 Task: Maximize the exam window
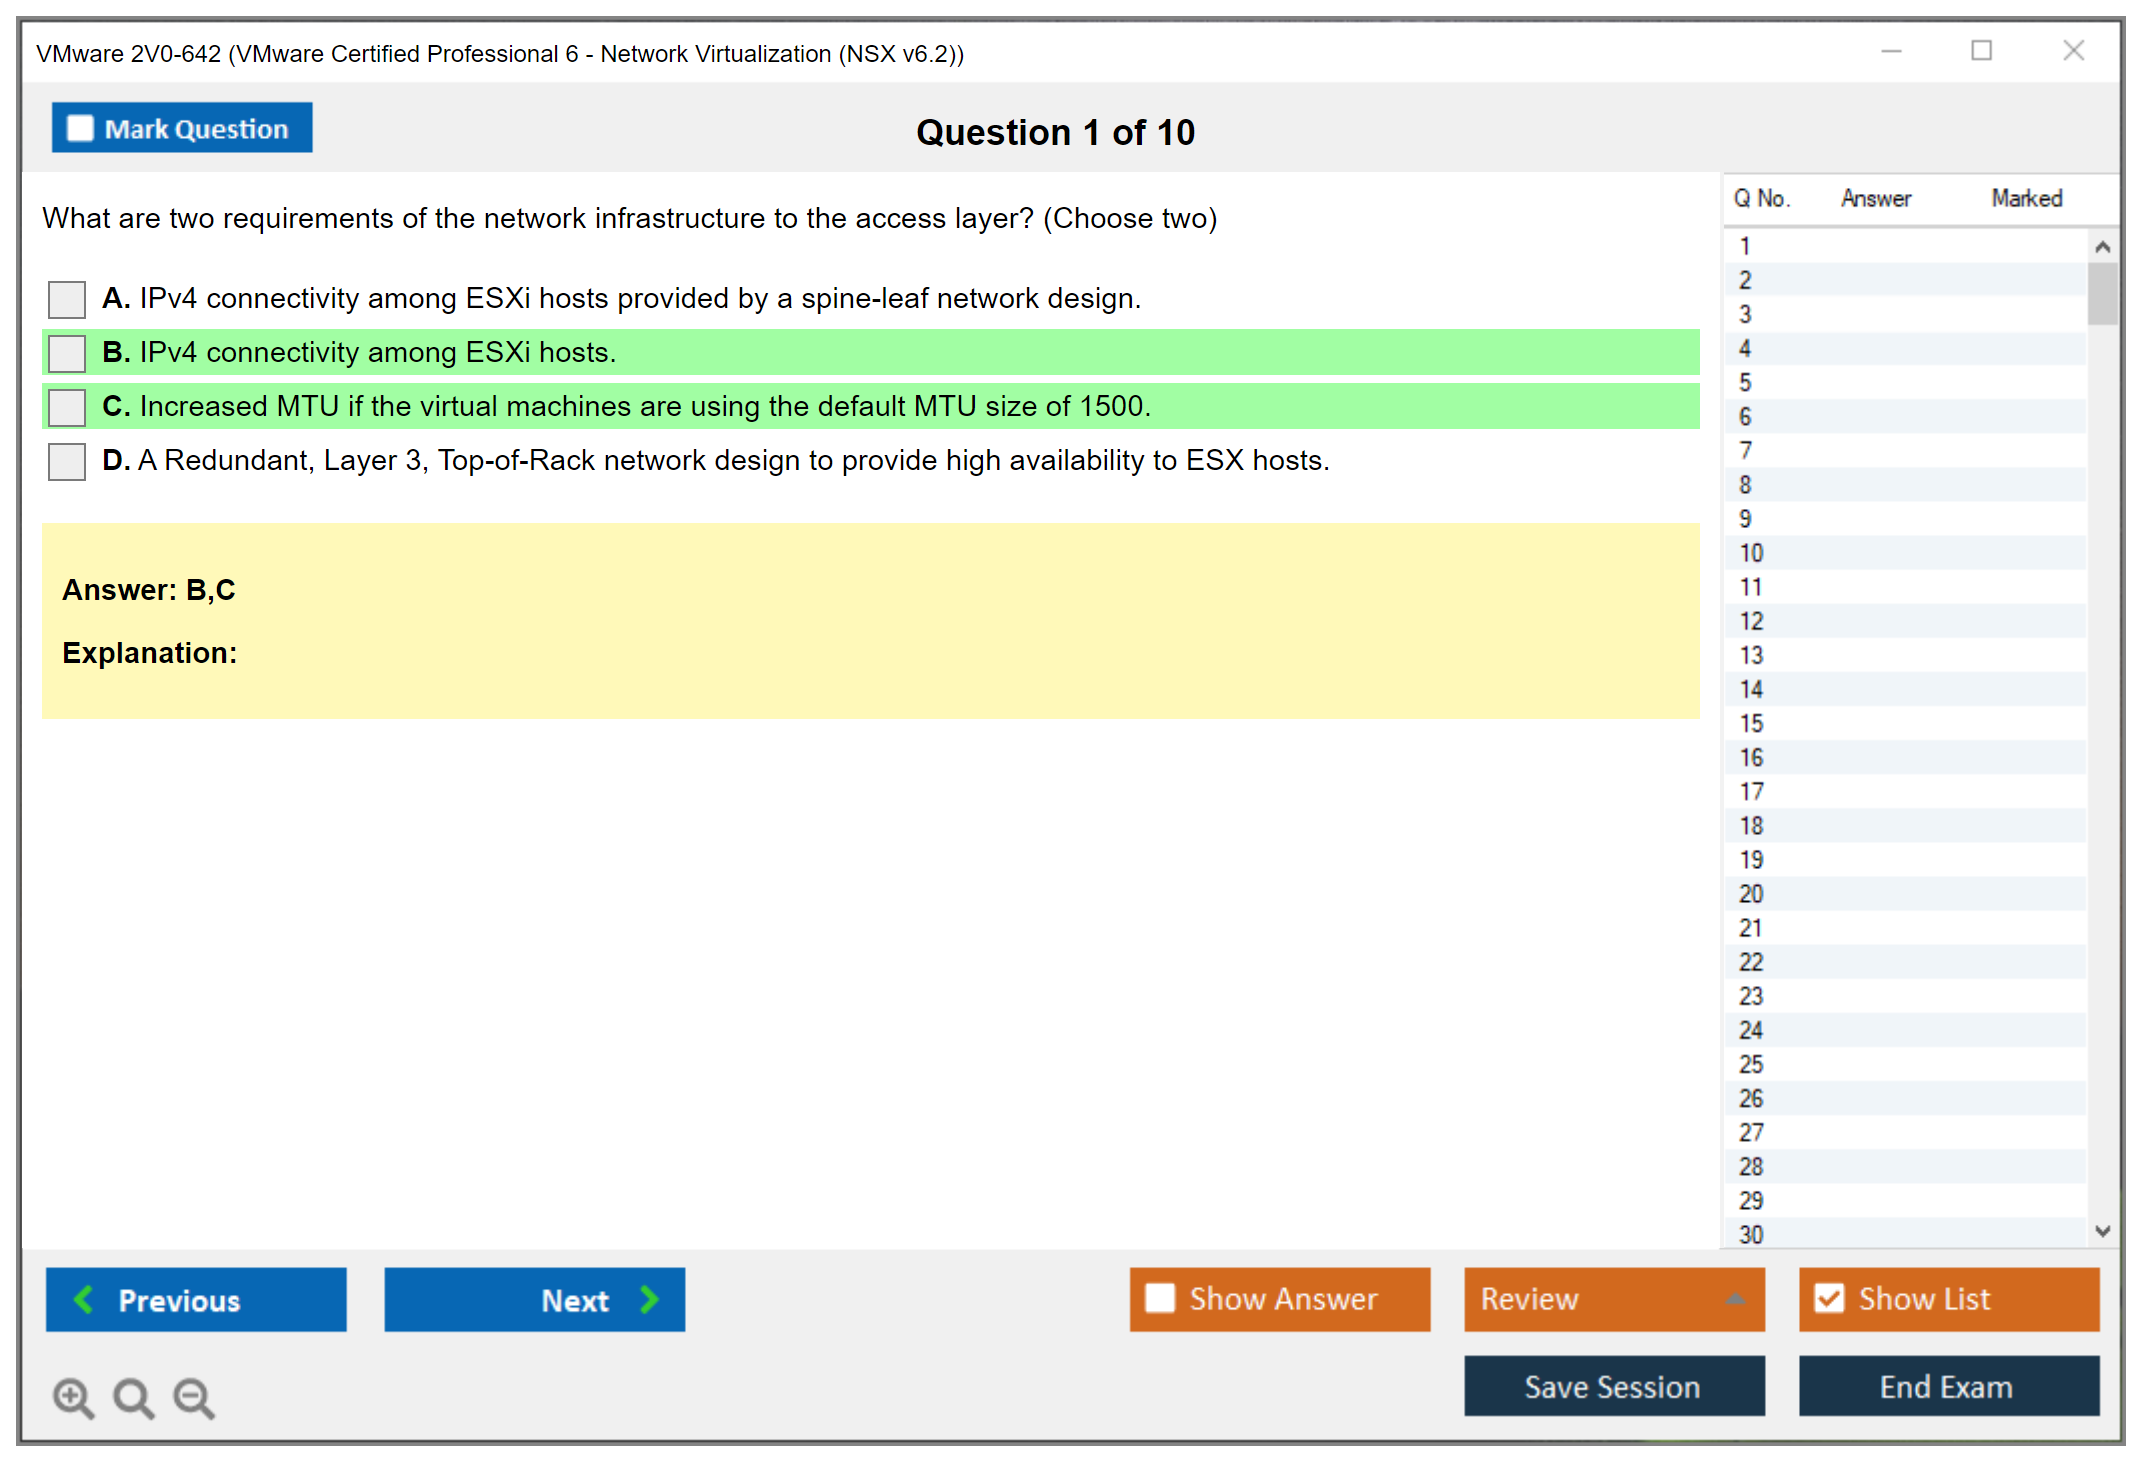1981,51
